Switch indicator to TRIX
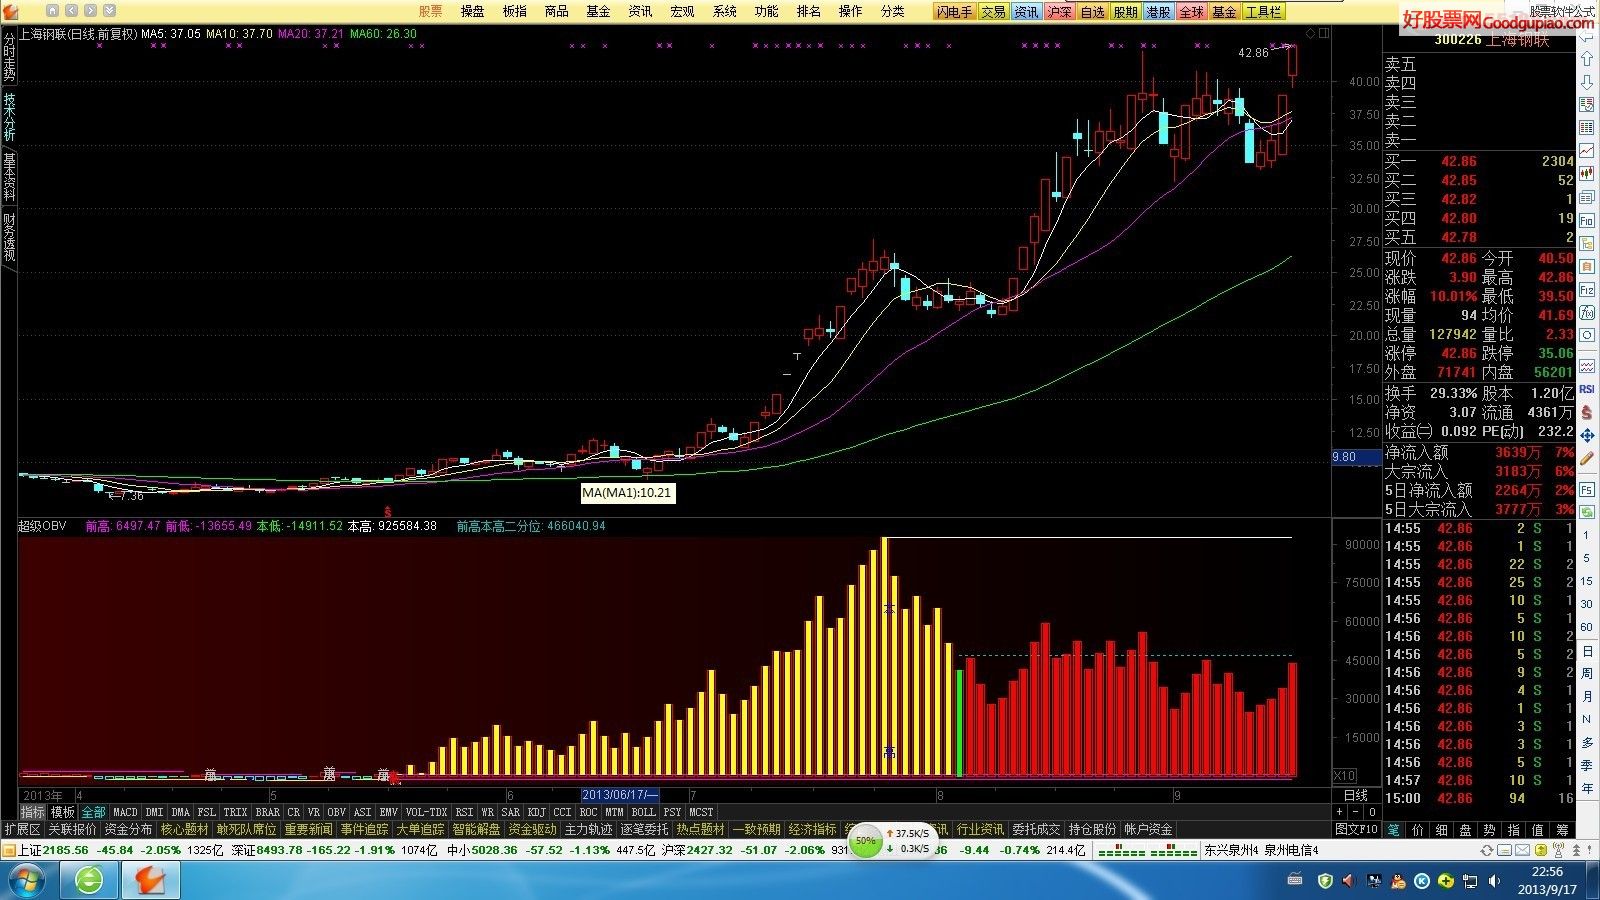 click(x=235, y=812)
